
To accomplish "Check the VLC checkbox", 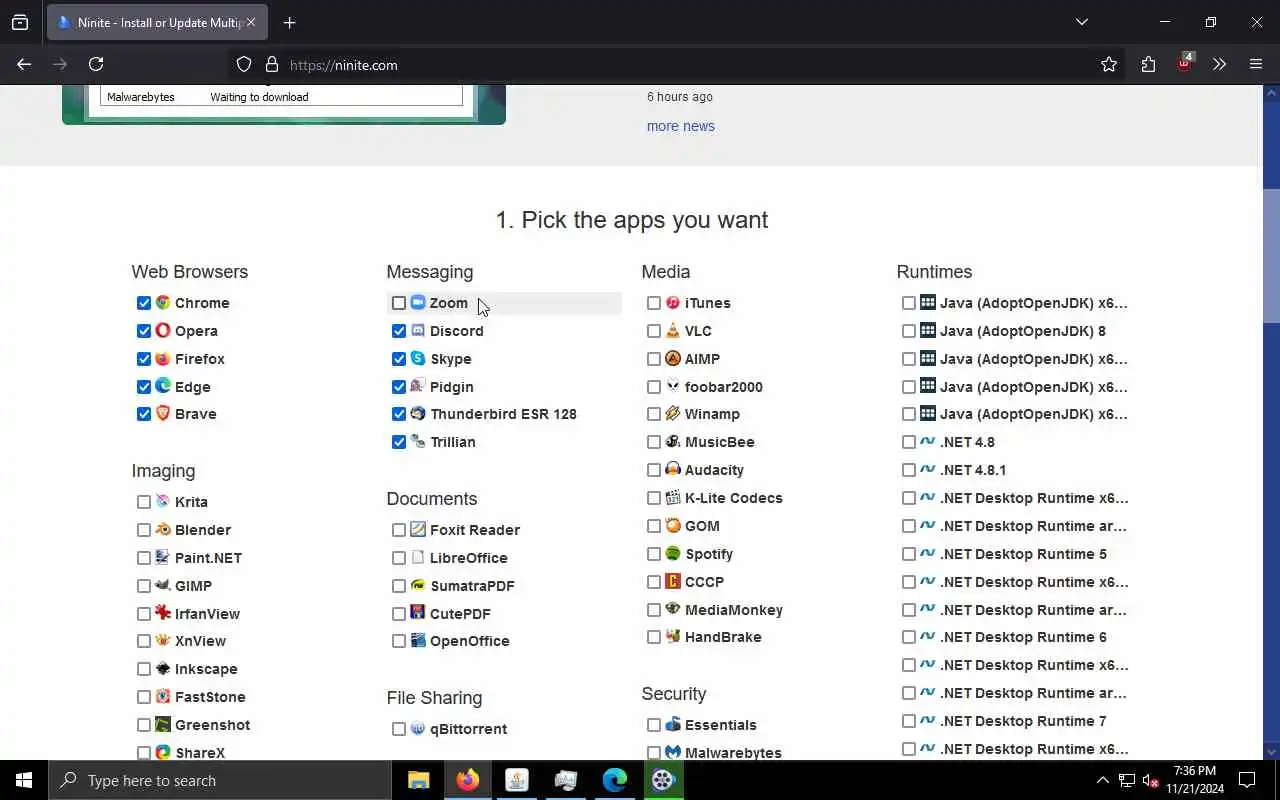I will (x=654, y=331).
